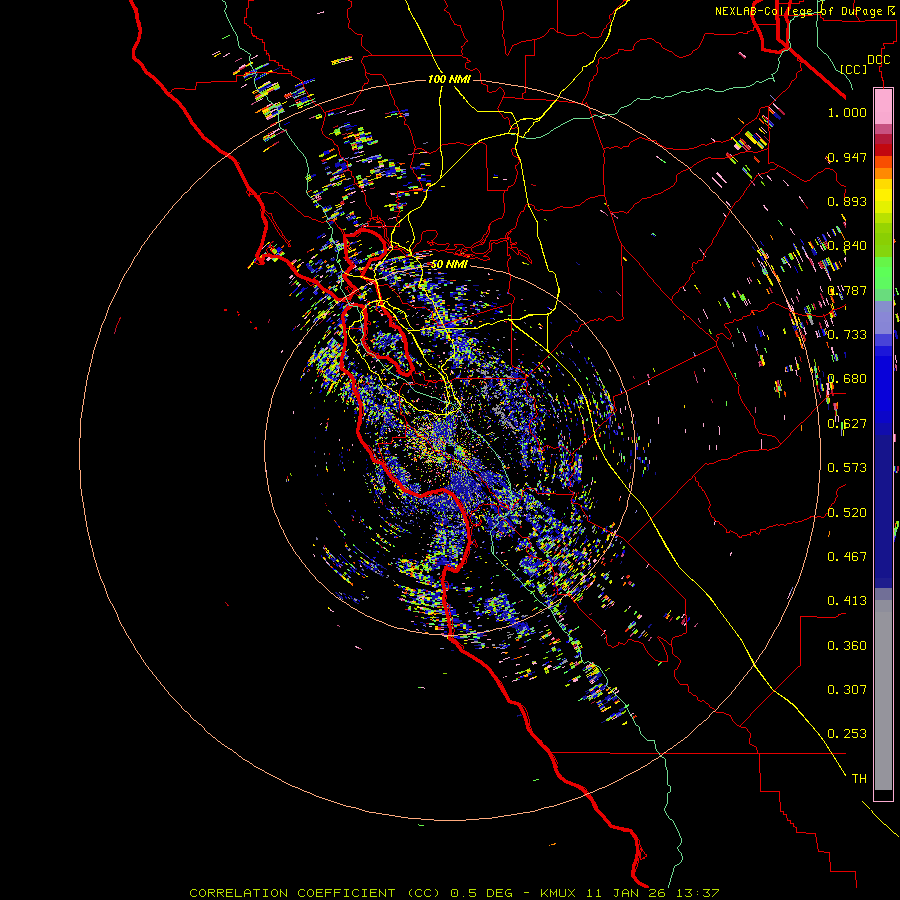The height and width of the screenshot is (900, 900).
Task: Click the 11 JAN 26 date text
Action: [x=626, y=893]
